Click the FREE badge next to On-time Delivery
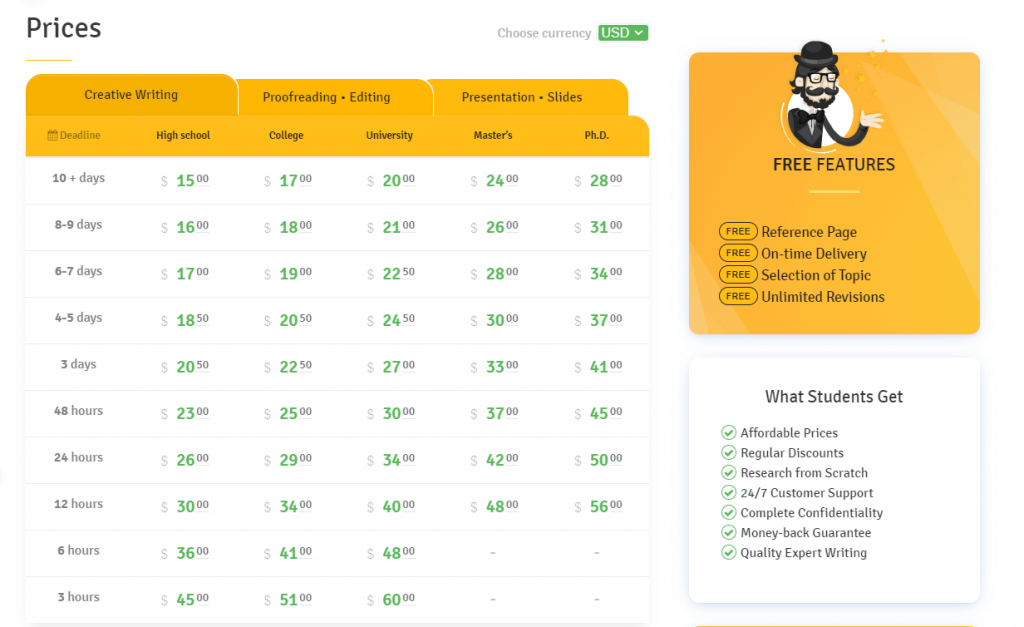The height and width of the screenshot is (627, 1024). tap(738, 253)
